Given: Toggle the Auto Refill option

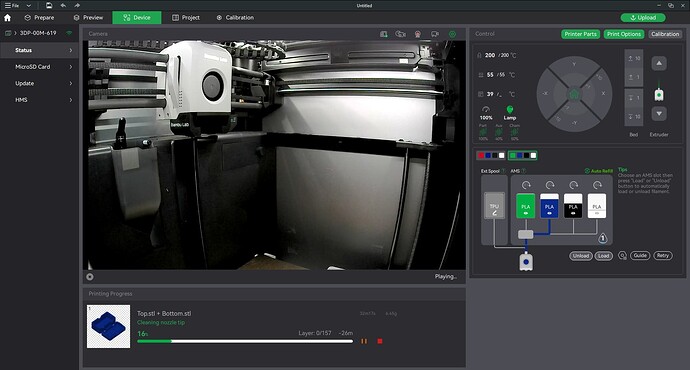Looking at the screenshot, I should click(598, 171).
